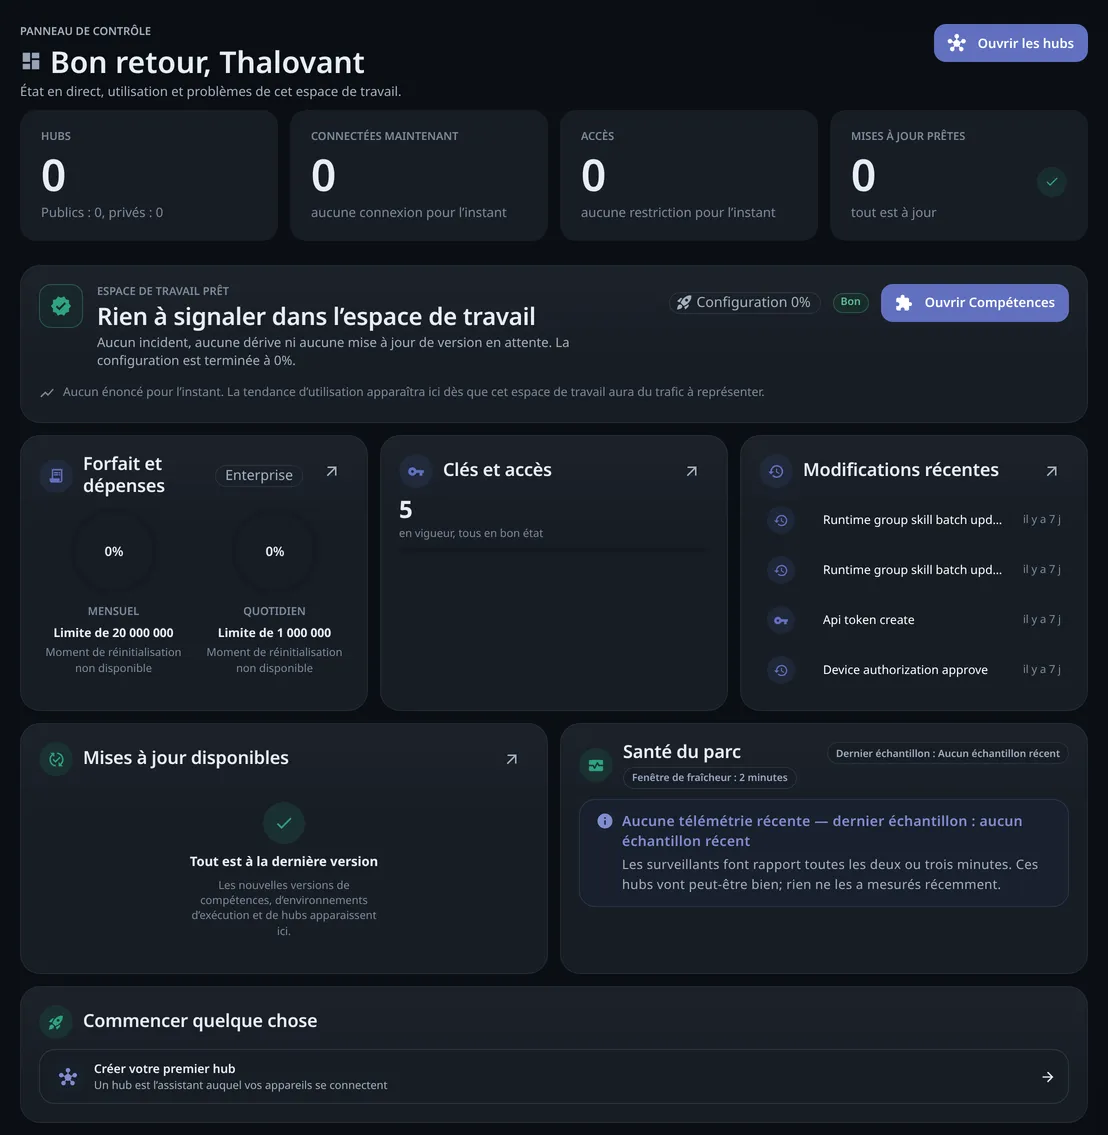Click the Dernier échantillon chip

coord(947,753)
